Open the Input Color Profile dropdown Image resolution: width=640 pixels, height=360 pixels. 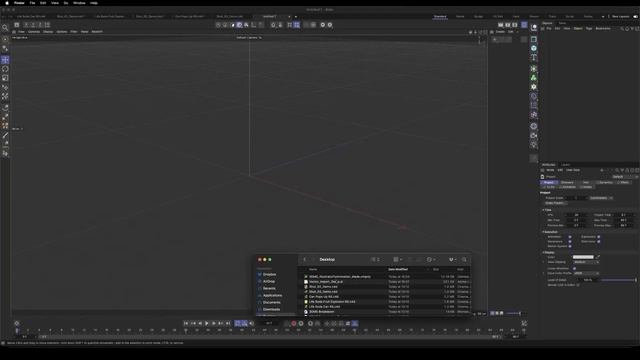click(586, 273)
